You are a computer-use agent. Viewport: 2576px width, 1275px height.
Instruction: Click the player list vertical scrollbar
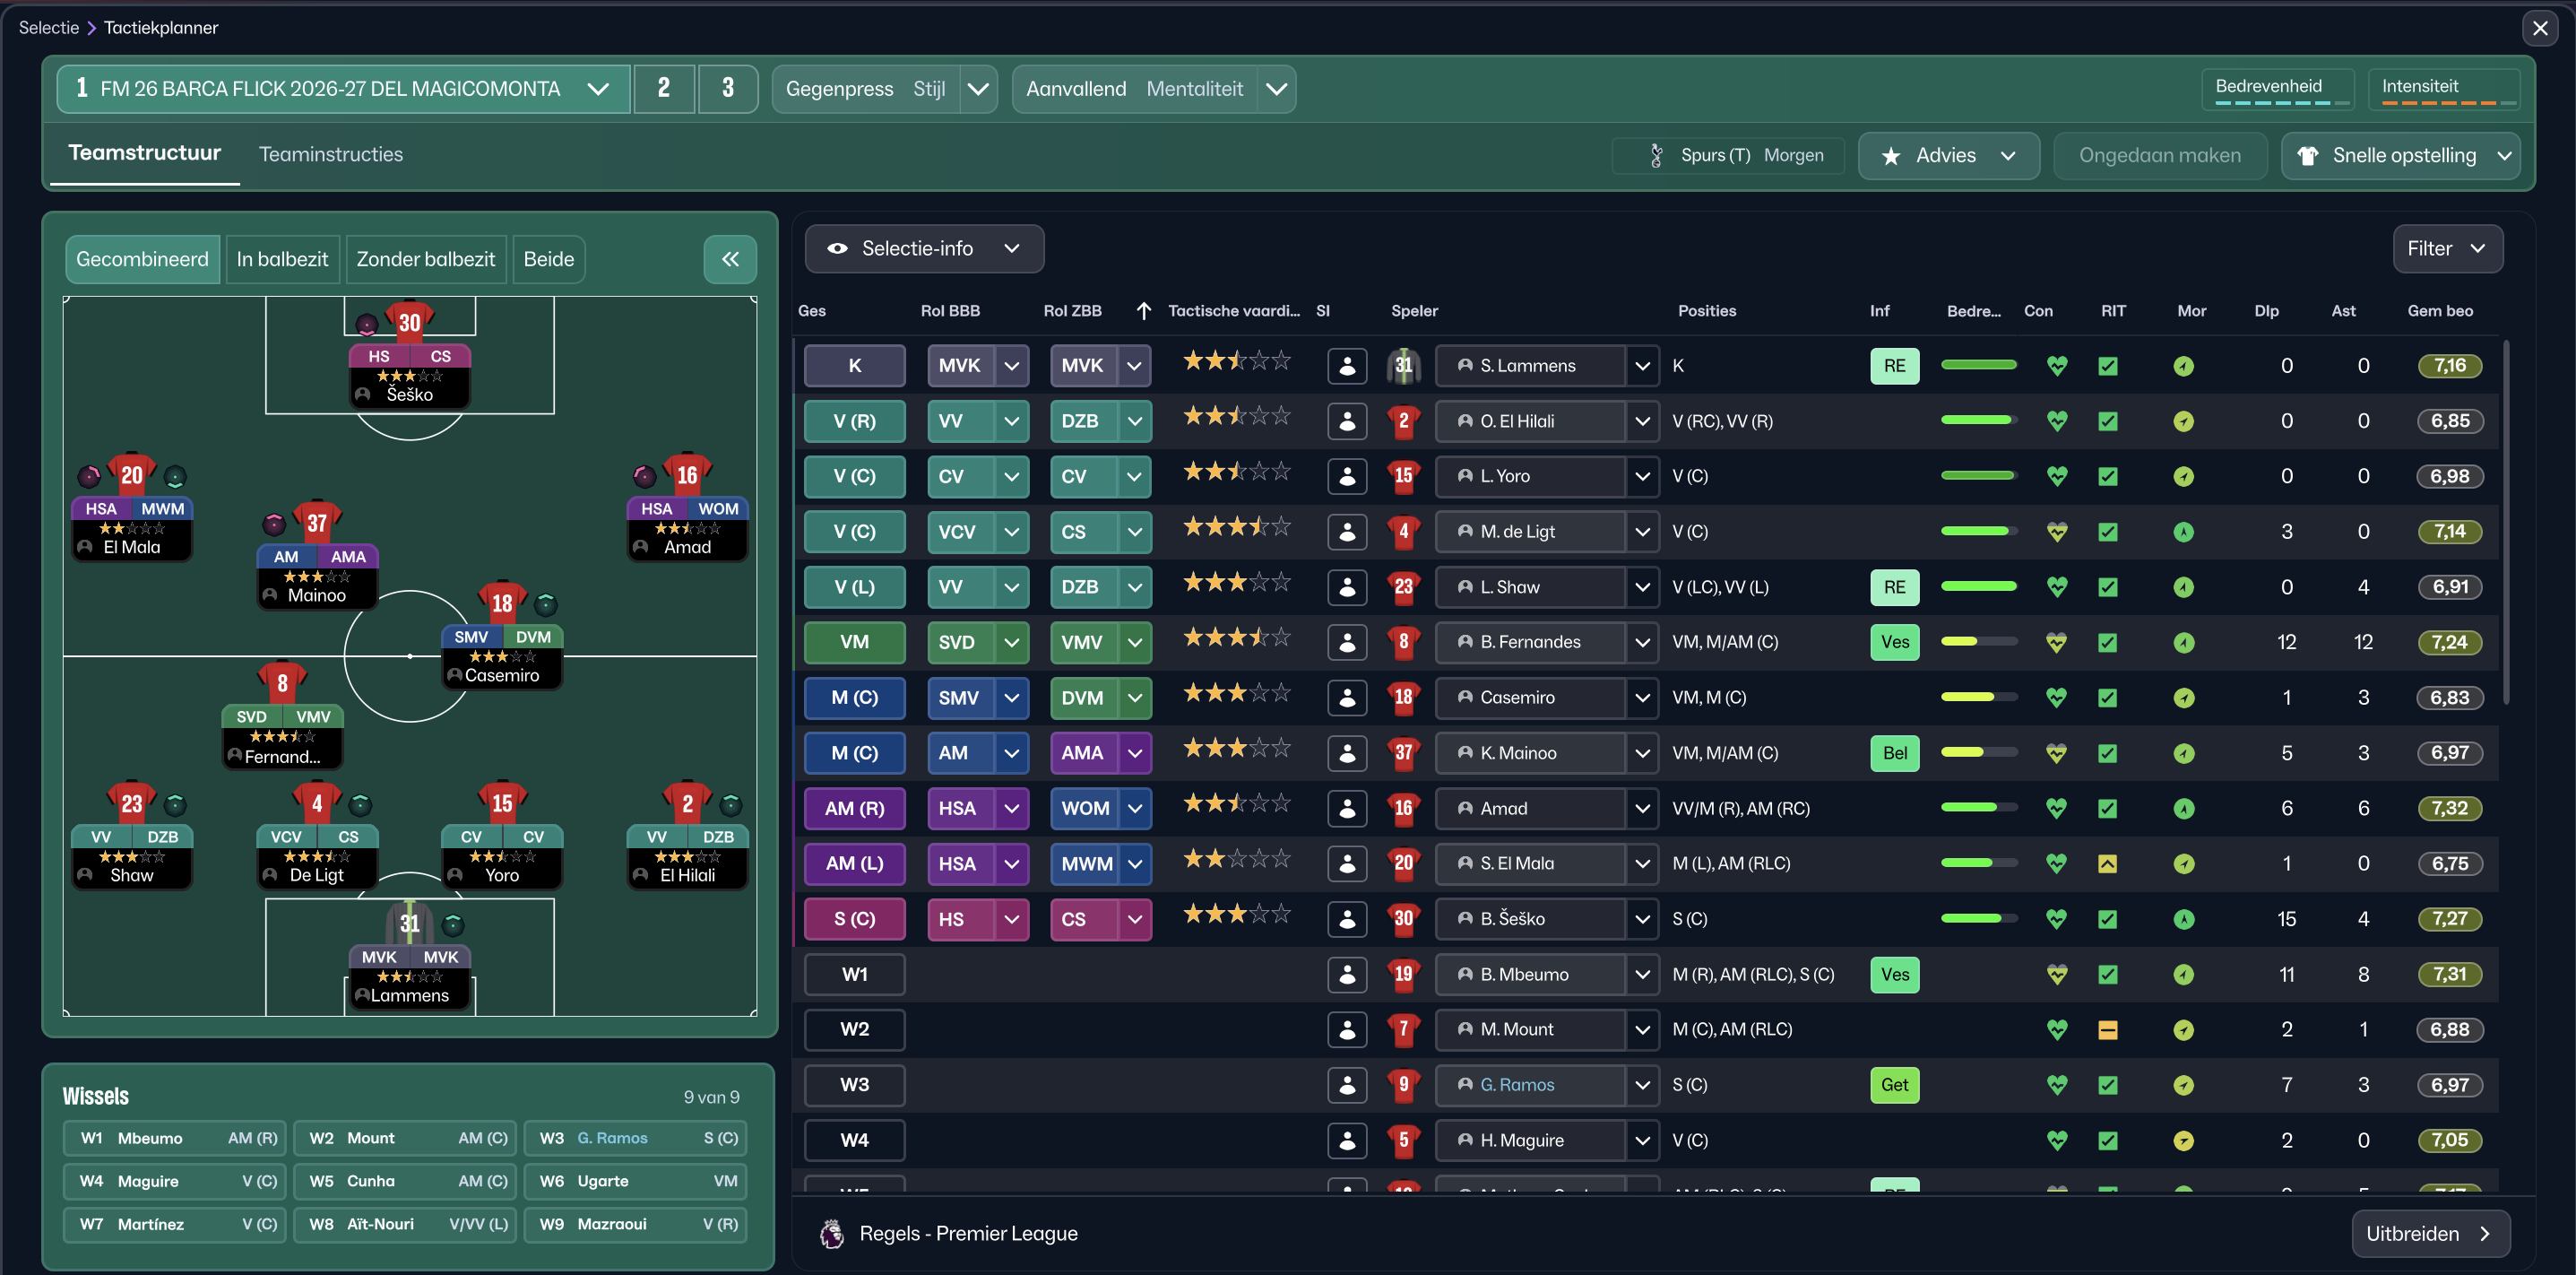(x=2506, y=521)
